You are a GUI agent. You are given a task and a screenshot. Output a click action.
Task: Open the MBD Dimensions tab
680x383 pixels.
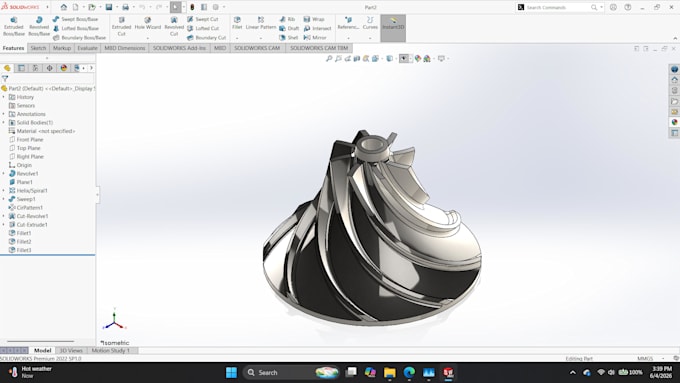(124, 48)
